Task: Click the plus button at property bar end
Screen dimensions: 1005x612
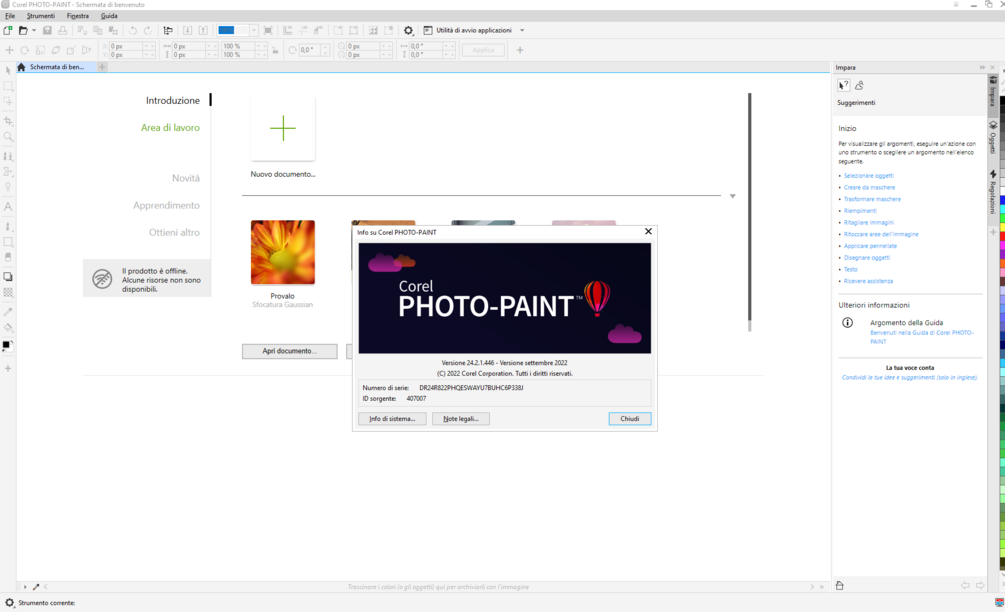Action: [x=520, y=50]
